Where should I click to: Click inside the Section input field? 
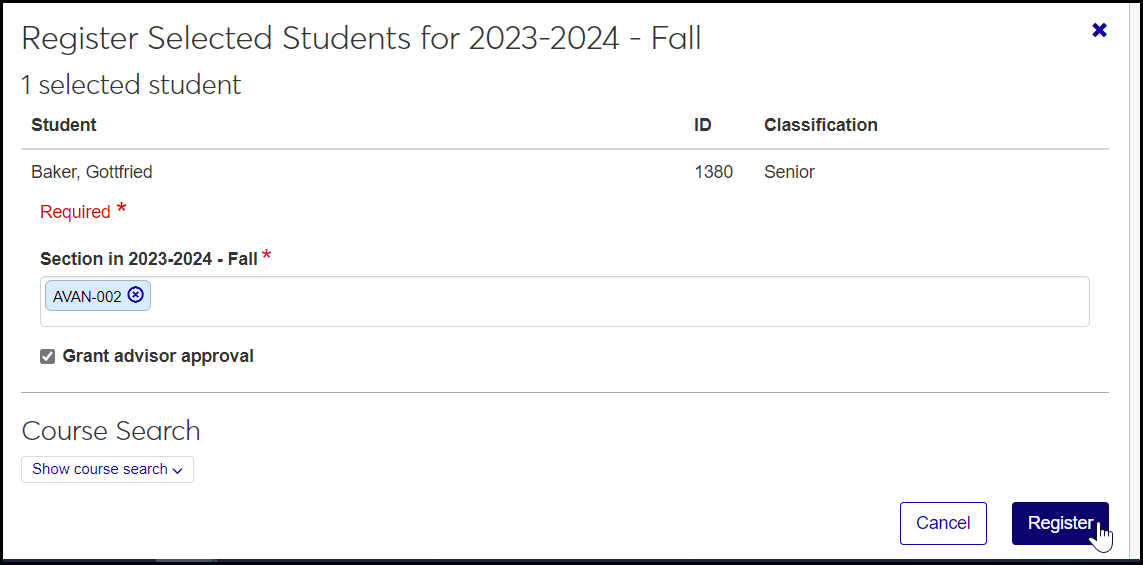[x=600, y=301]
